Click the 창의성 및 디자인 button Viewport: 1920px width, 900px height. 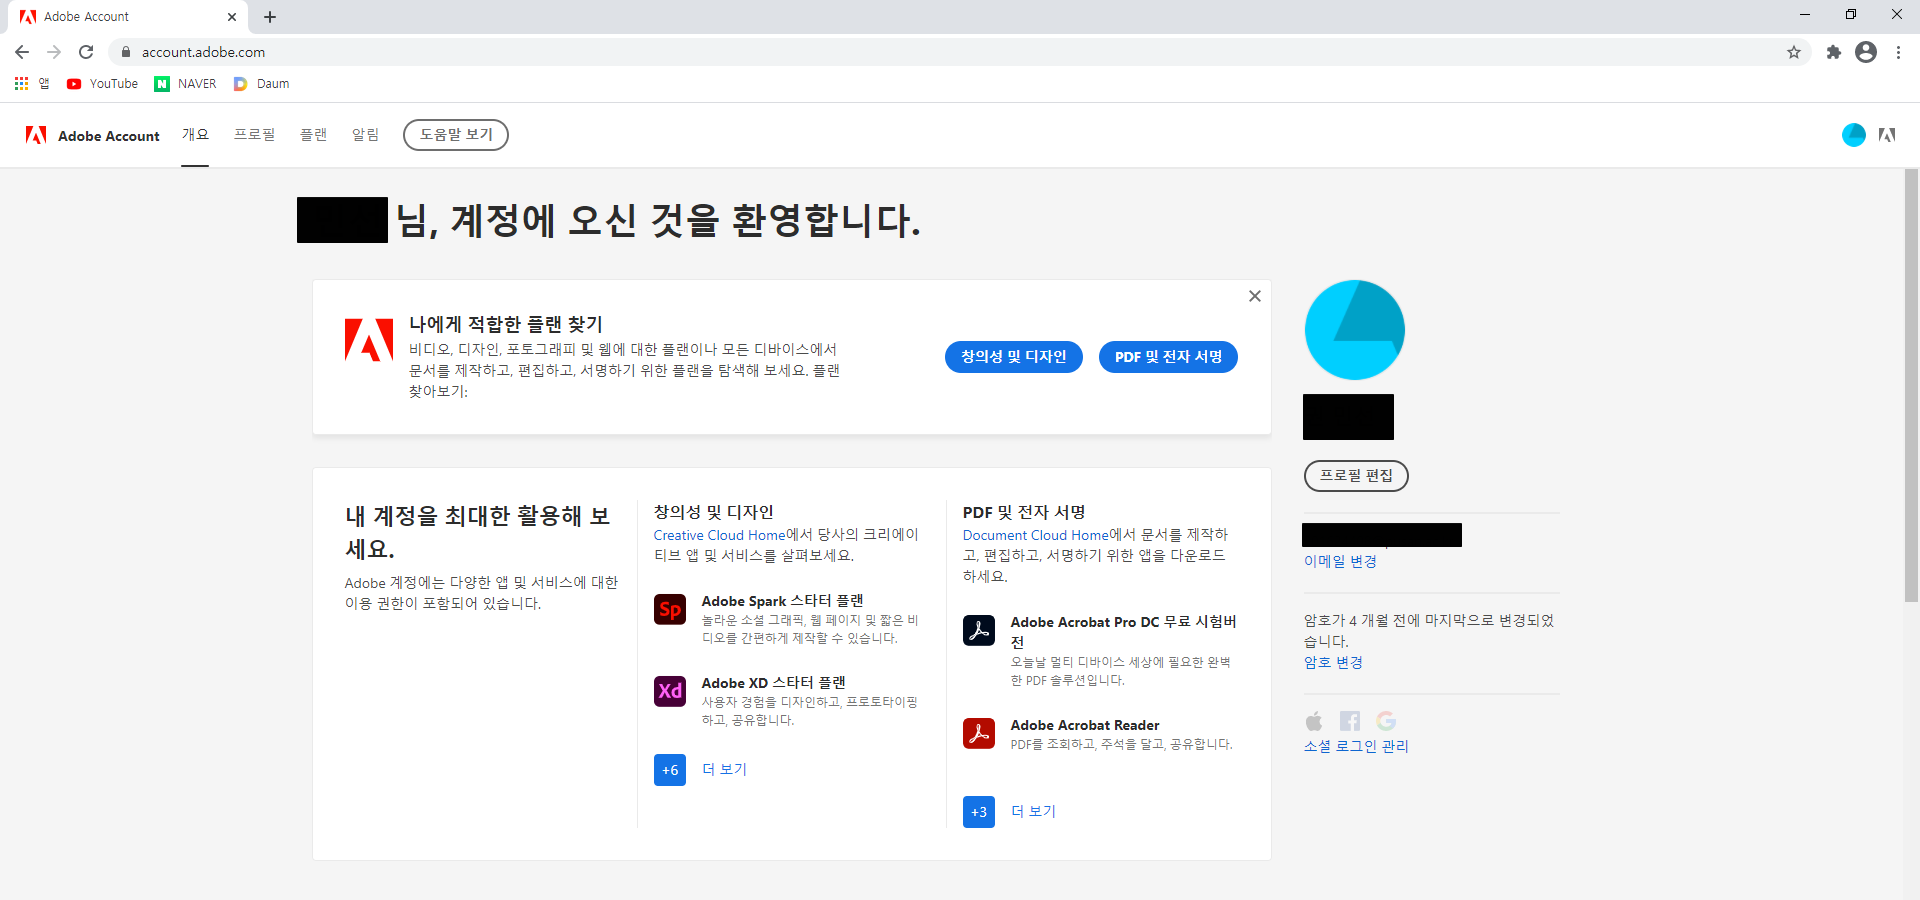(x=1014, y=357)
